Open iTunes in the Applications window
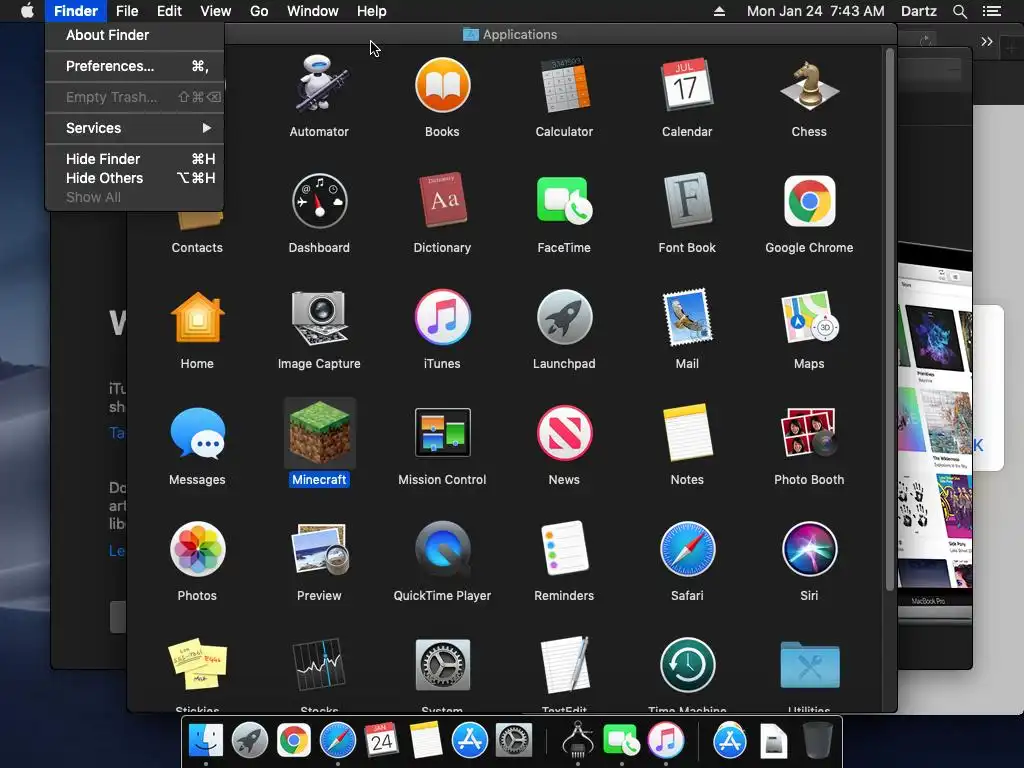The height and width of the screenshot is (768, 1024). (442, 317)
